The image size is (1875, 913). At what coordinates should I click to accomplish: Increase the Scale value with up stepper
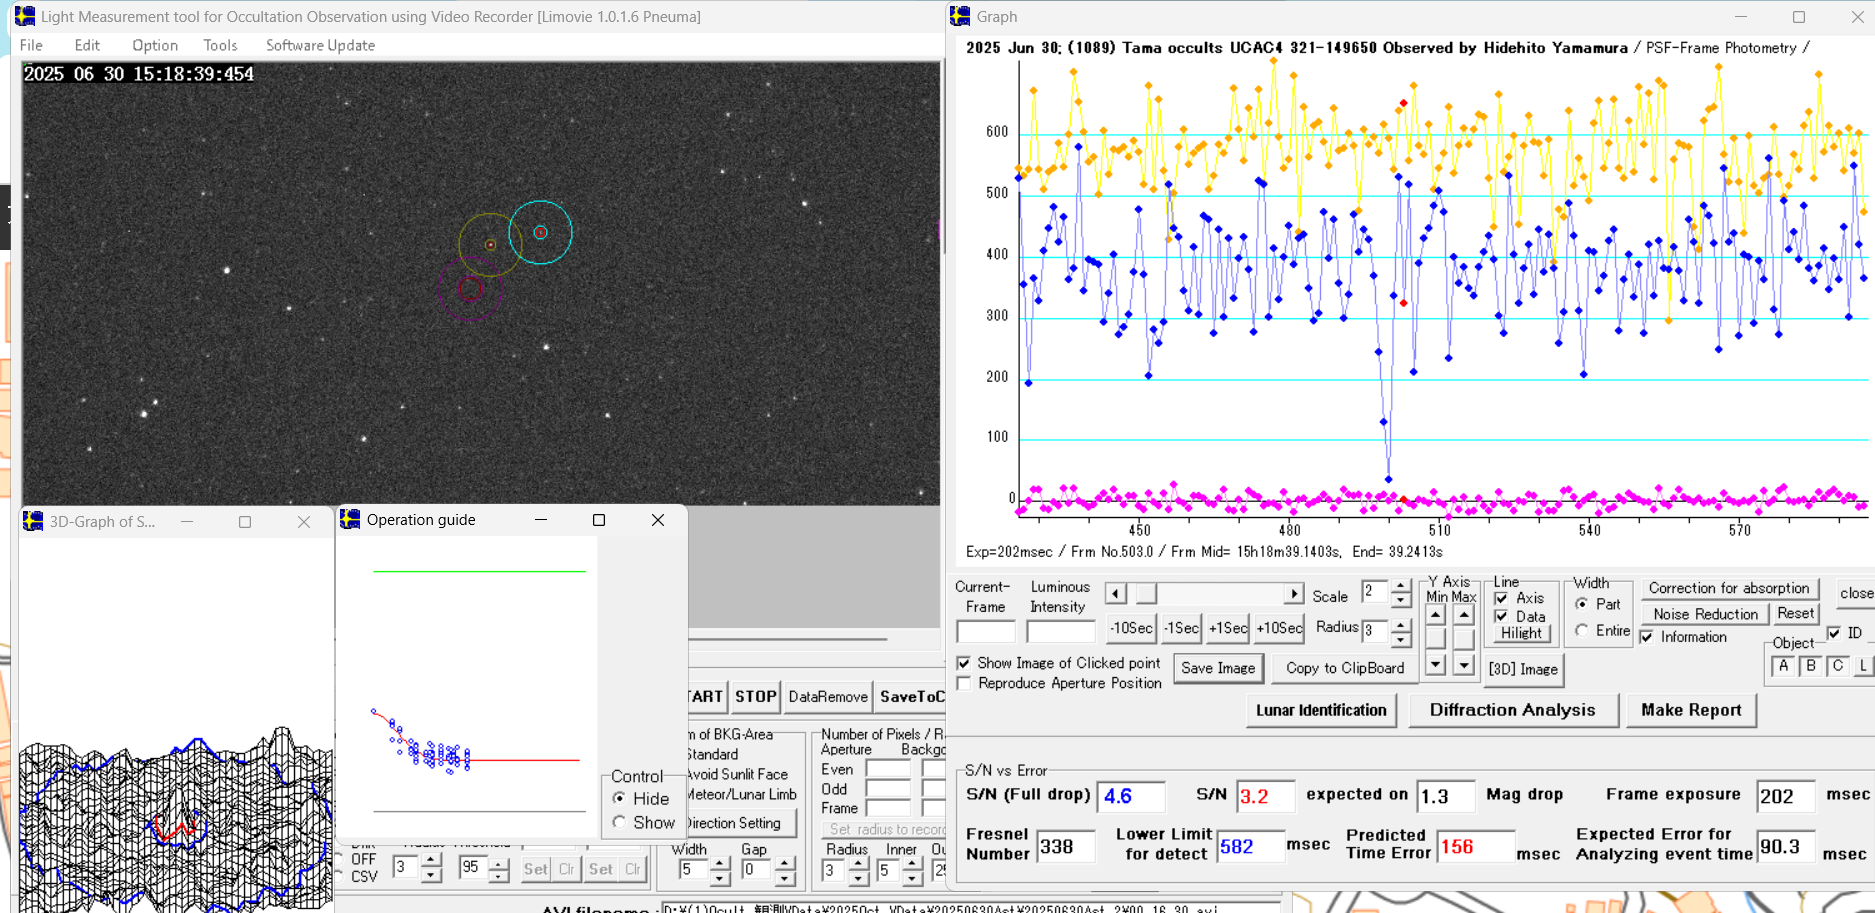[1401, 586]
